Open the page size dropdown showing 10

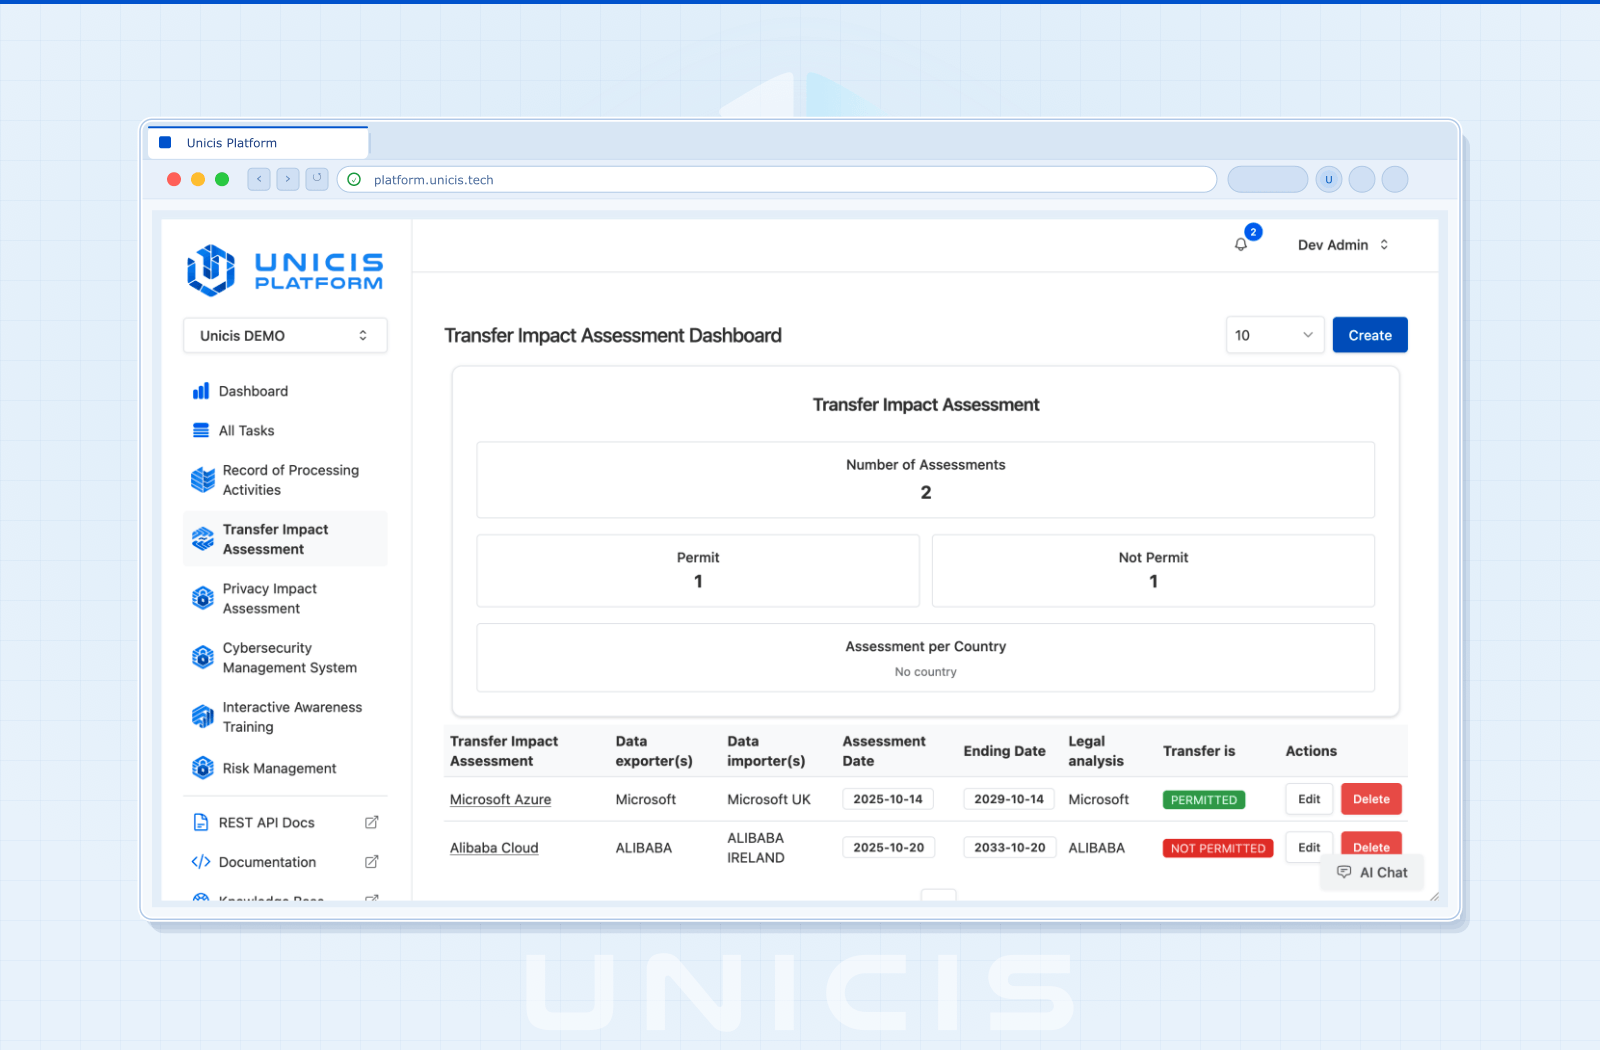point(1275,335)
